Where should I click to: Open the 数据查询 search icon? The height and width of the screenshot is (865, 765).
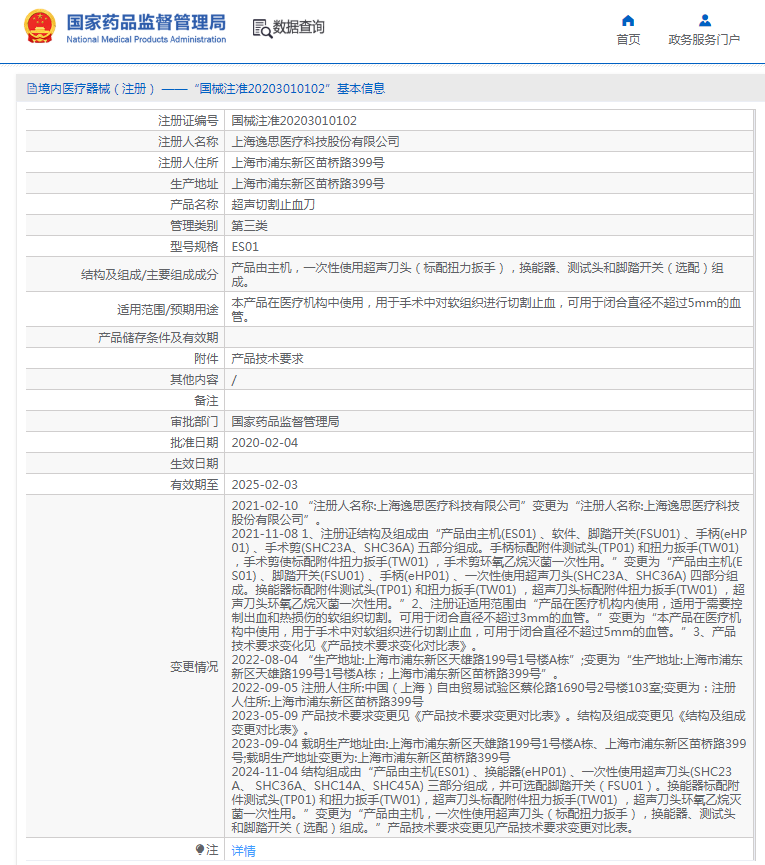pos(262,28)
